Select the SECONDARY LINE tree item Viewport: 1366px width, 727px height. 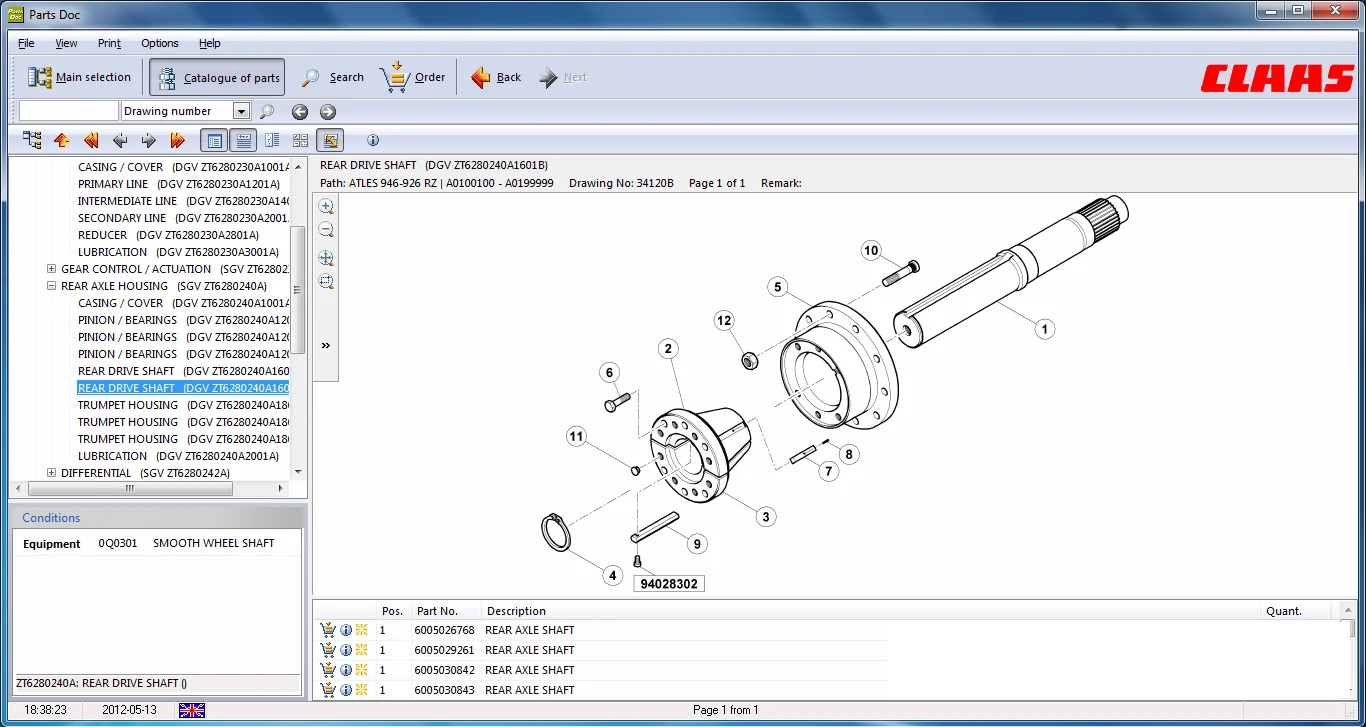(x=183, y=218)
